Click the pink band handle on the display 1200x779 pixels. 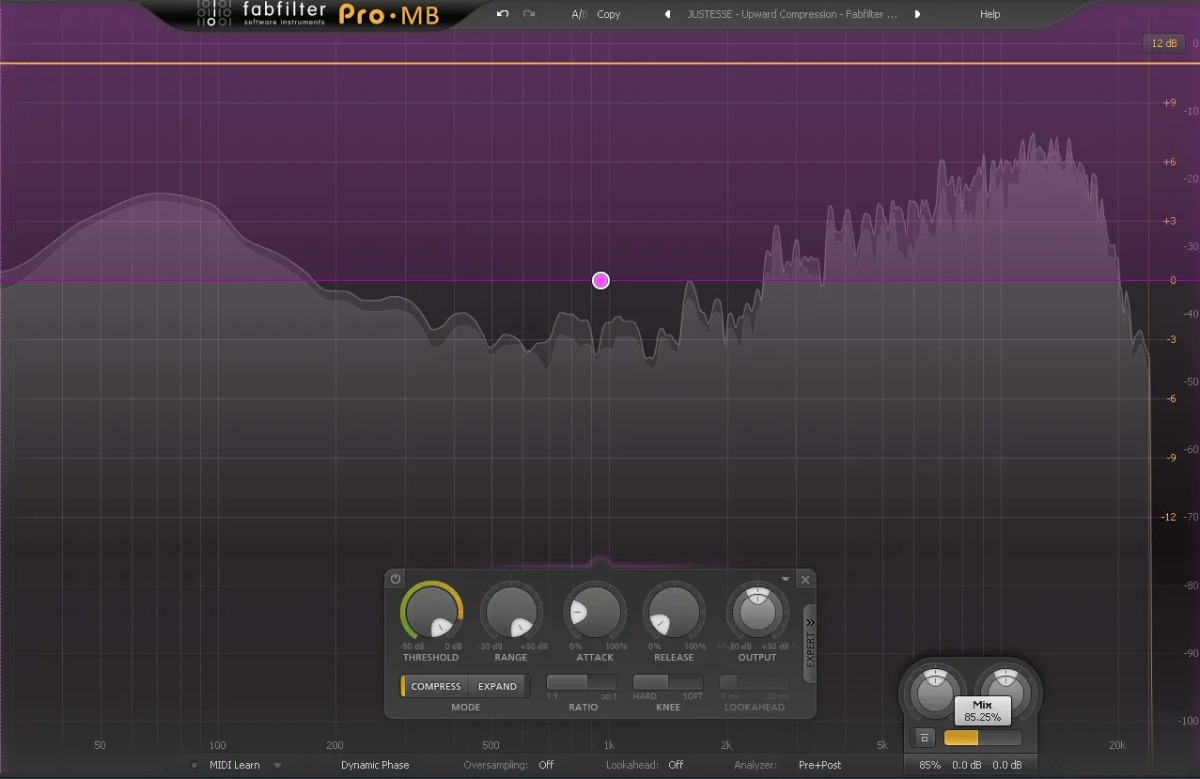tap(601, 280)
